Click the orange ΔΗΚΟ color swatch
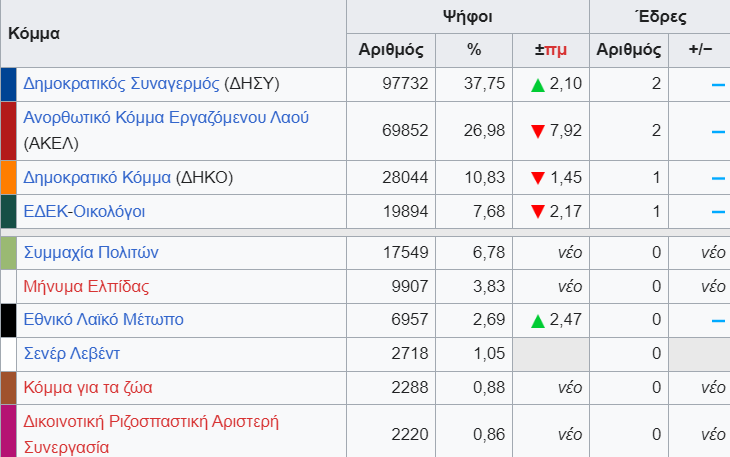Screen dimensions: 730x457 (8, 178)
